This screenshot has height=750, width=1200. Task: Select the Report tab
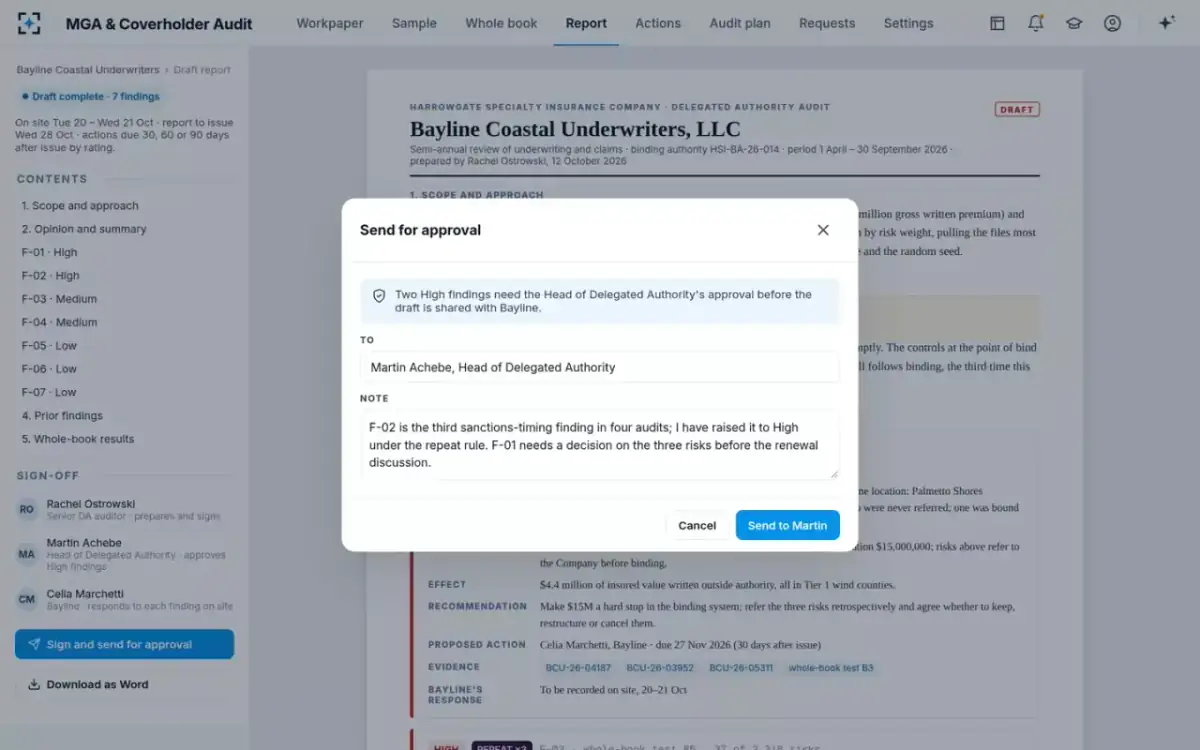586,23
